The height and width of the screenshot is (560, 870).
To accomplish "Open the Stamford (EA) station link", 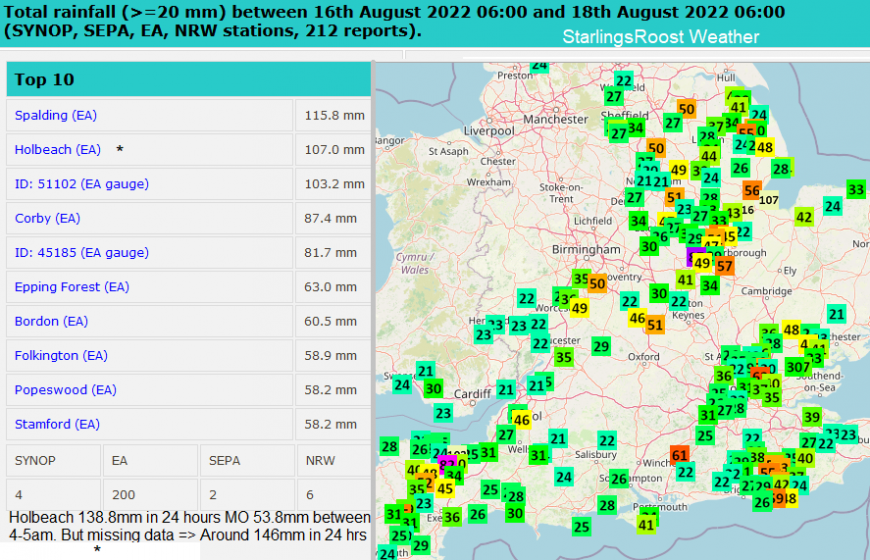I will [x=57, y=425].
